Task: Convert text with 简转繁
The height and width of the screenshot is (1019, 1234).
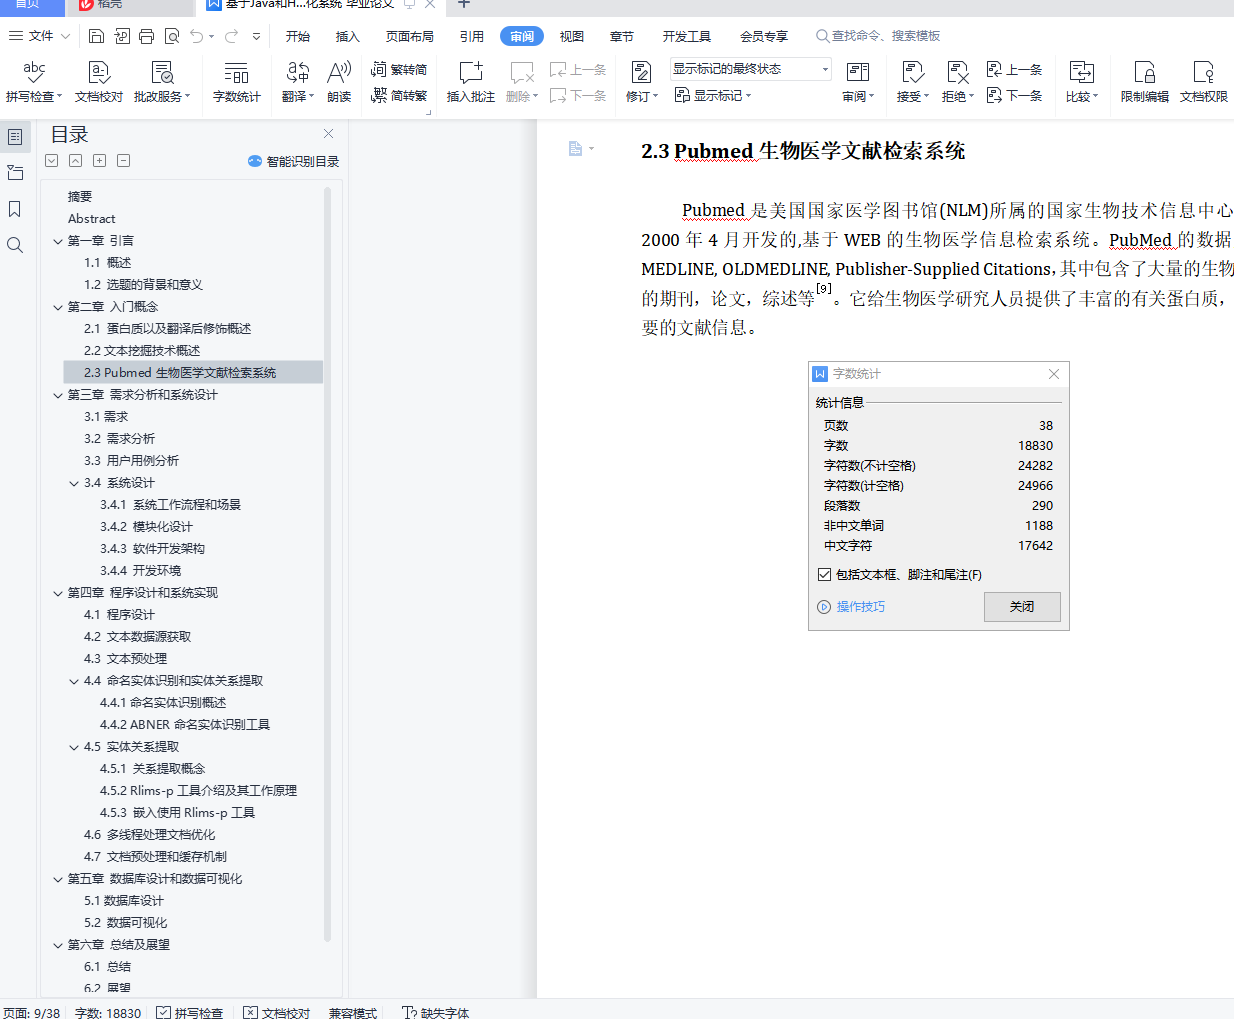Action: tap(399, 95)
